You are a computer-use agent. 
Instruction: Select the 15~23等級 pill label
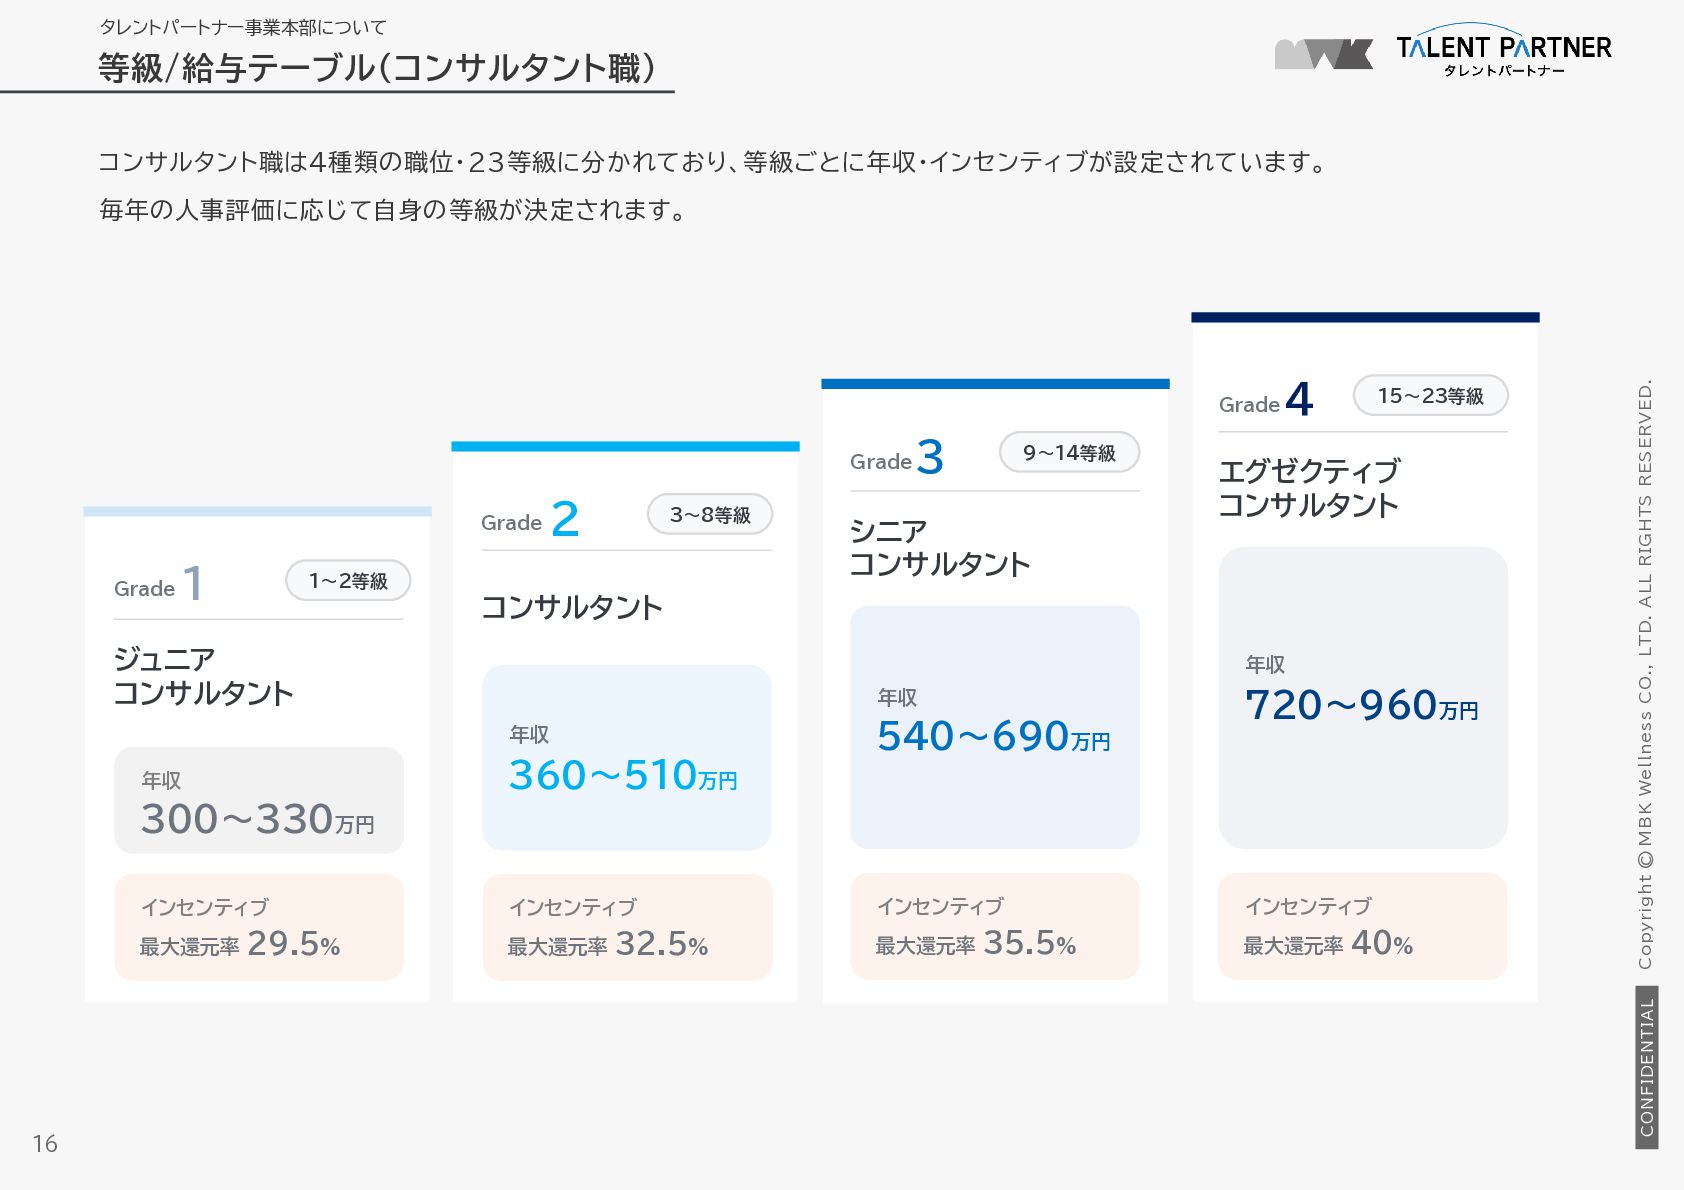(1430, 396)
